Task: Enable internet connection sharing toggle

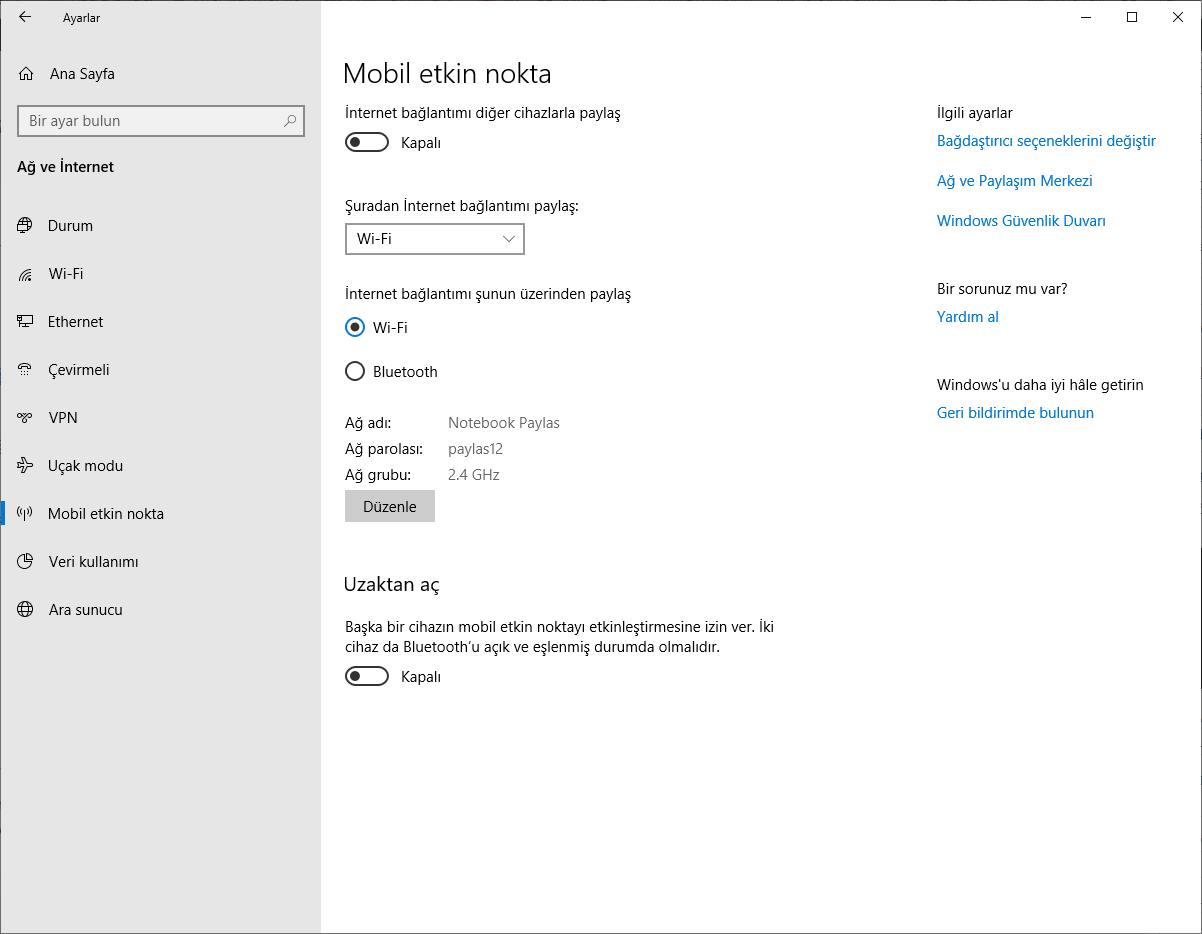Action: (366, 141)
